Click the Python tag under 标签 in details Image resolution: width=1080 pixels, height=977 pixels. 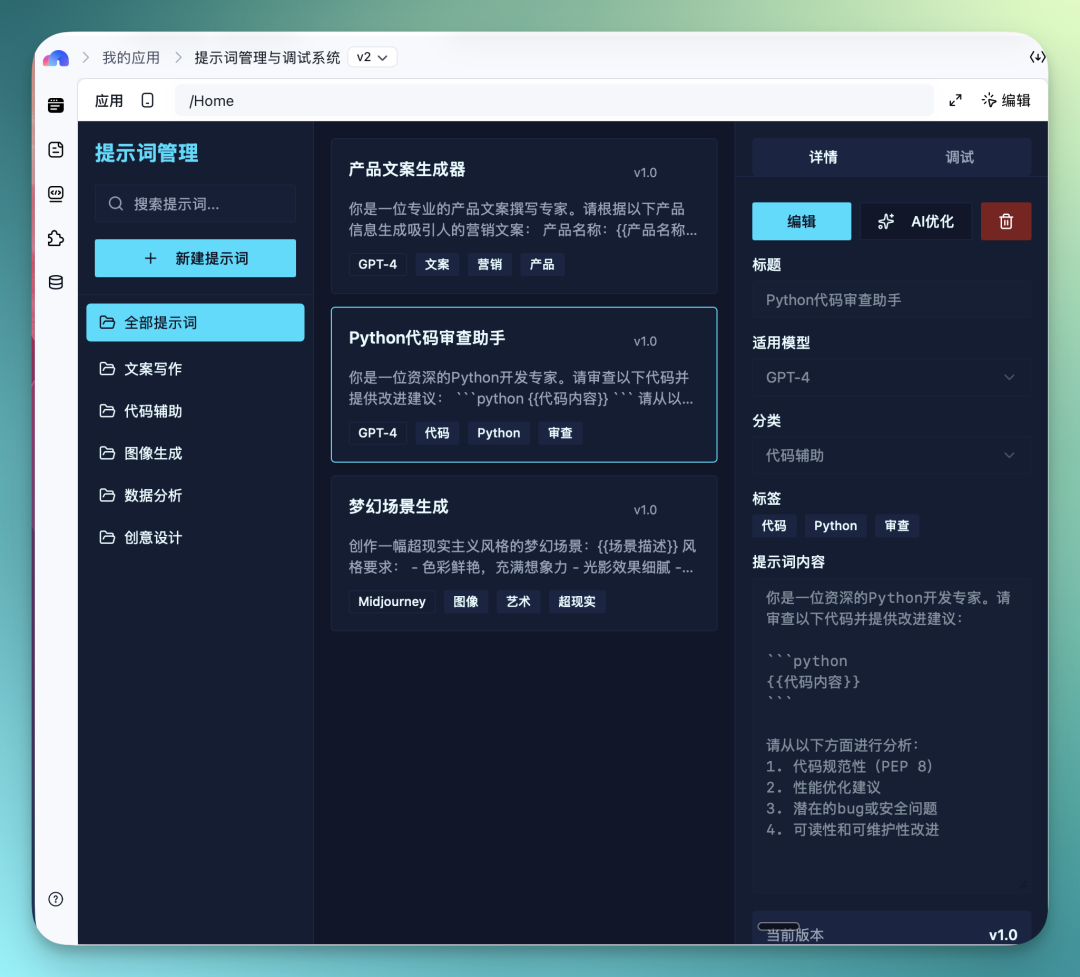point(835,526)
